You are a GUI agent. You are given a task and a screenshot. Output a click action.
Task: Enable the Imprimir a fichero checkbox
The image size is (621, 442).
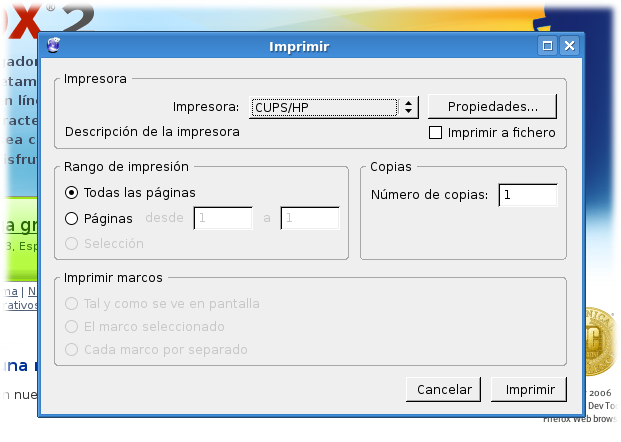click(x=435, y=132)
